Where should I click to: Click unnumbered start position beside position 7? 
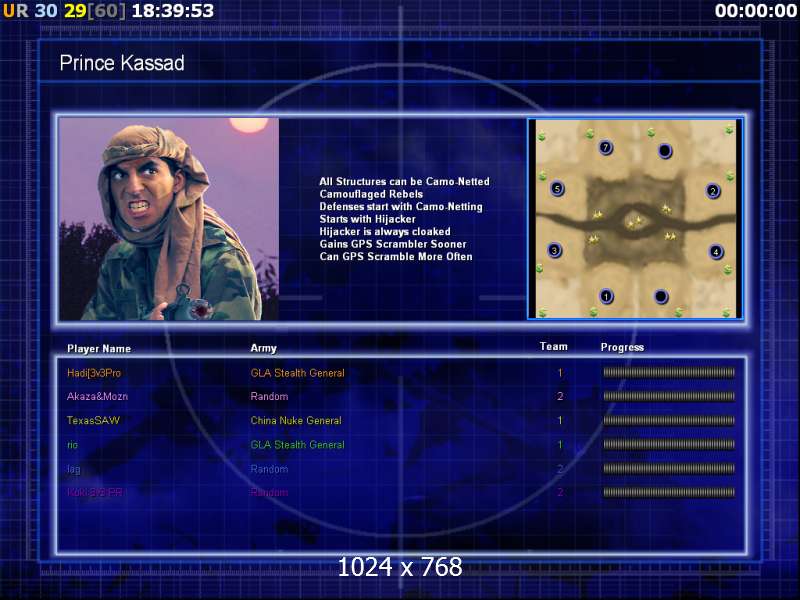pyautogui.click(x=664, y=151)
